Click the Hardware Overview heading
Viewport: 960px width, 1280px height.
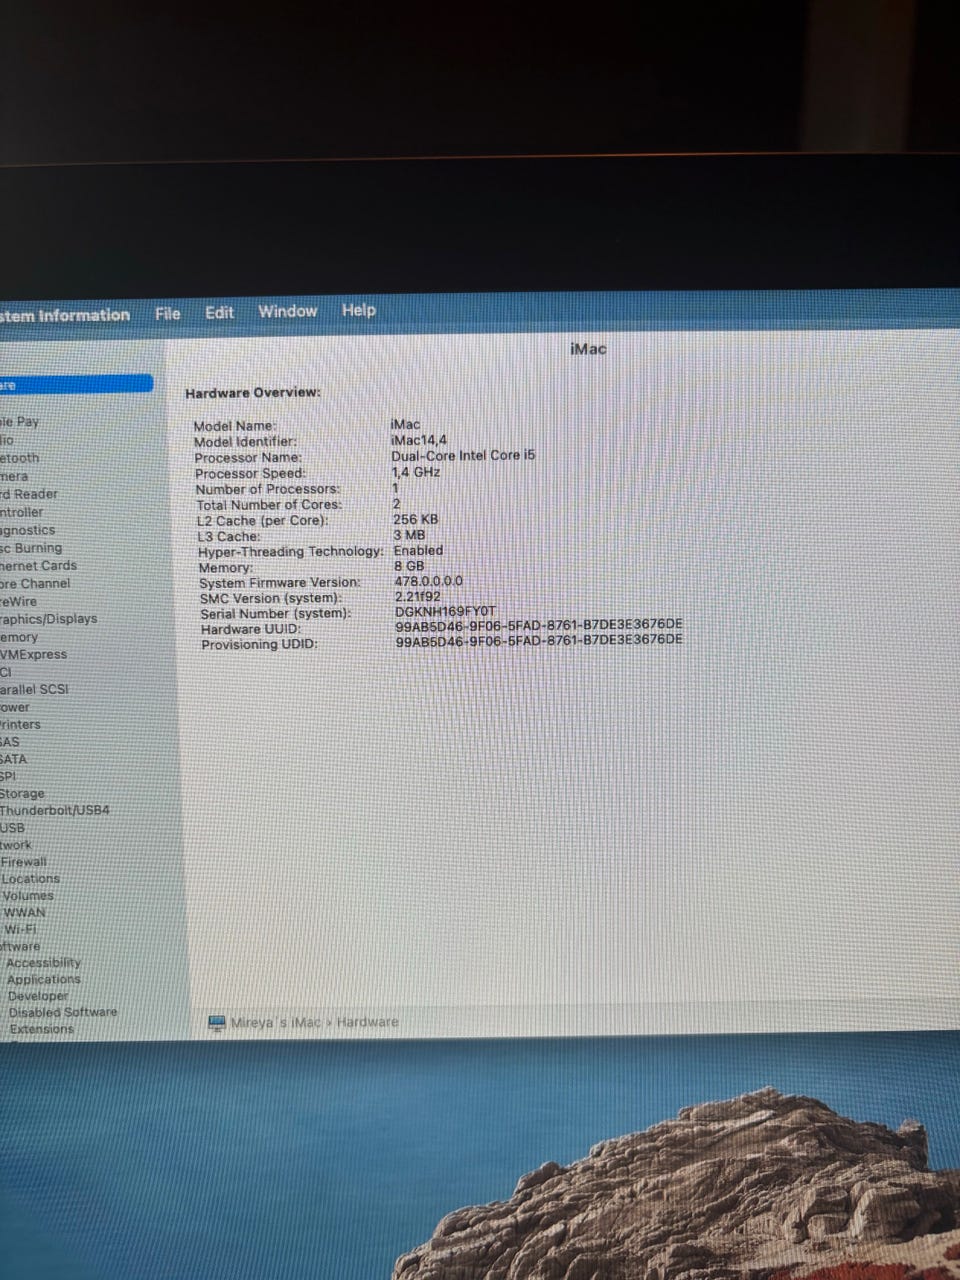[253, 393]
